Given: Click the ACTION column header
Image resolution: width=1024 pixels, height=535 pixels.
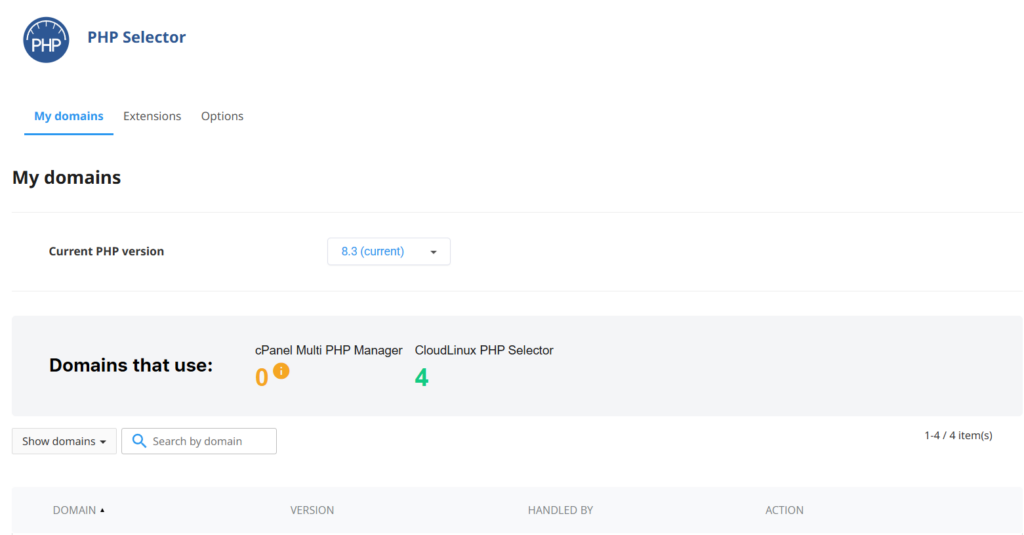Looking at the screenshot, I should [x=784, y=510].
